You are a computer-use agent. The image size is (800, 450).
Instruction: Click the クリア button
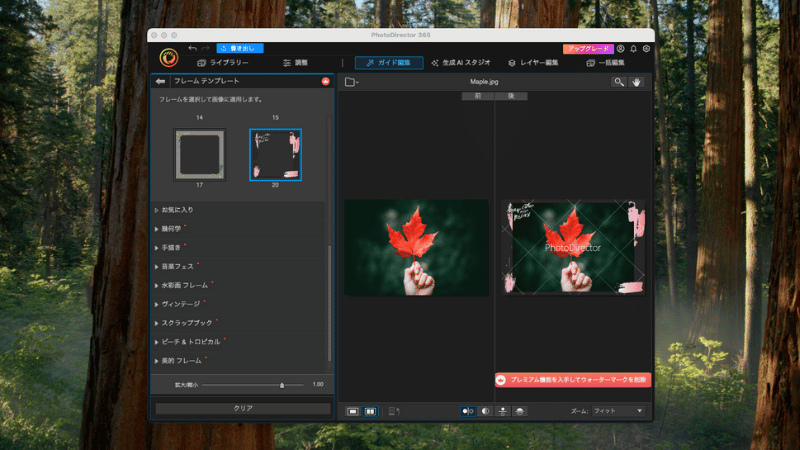243,408
